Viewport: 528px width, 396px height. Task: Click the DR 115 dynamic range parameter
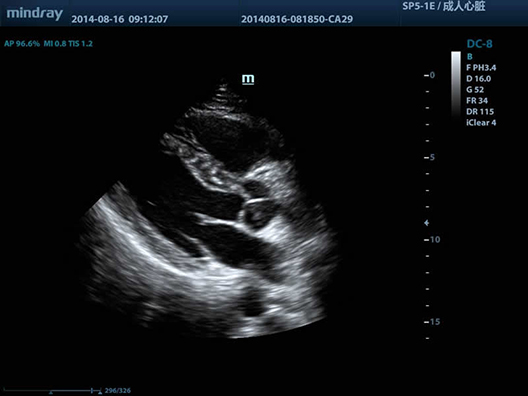[x=480, y=112]
